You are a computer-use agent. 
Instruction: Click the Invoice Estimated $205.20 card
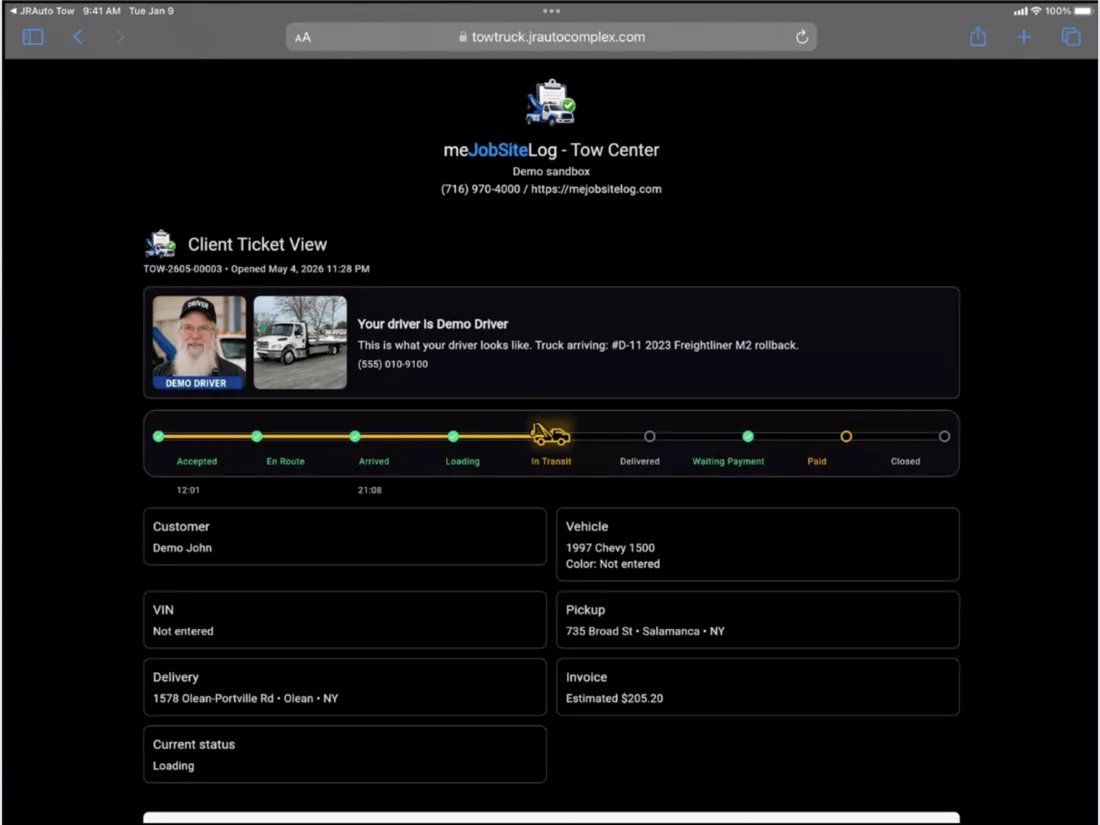tap(758, 688)
